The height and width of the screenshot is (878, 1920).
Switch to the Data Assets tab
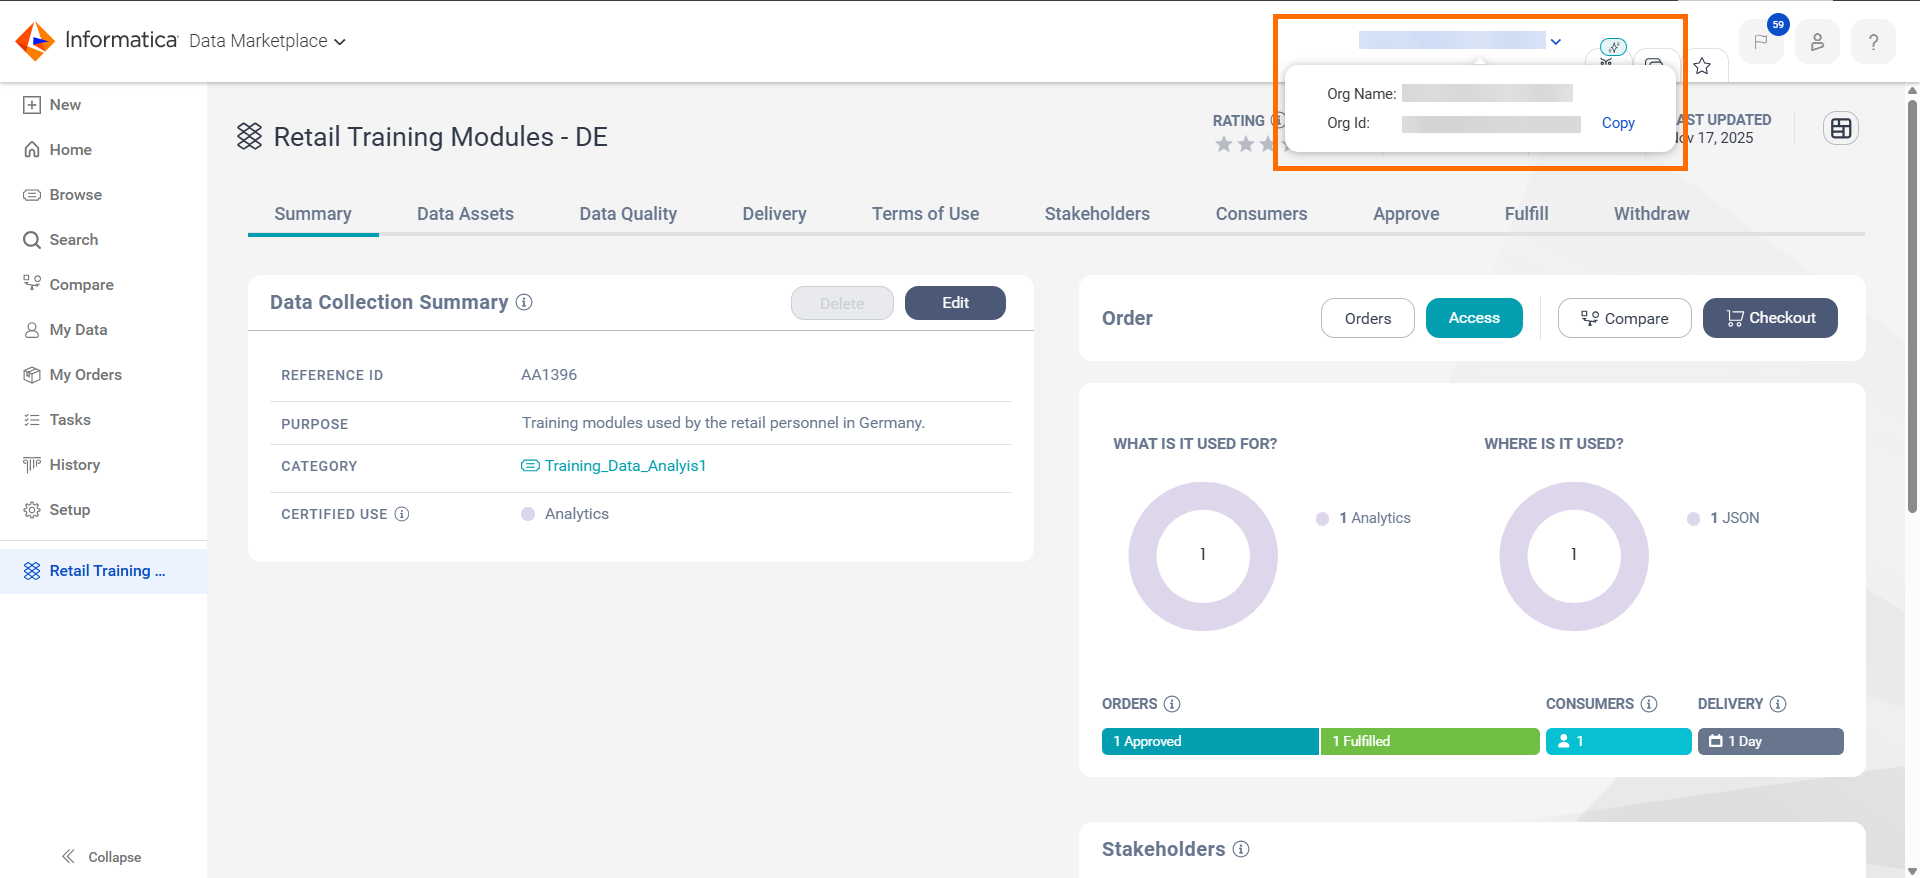coord(465,214)
